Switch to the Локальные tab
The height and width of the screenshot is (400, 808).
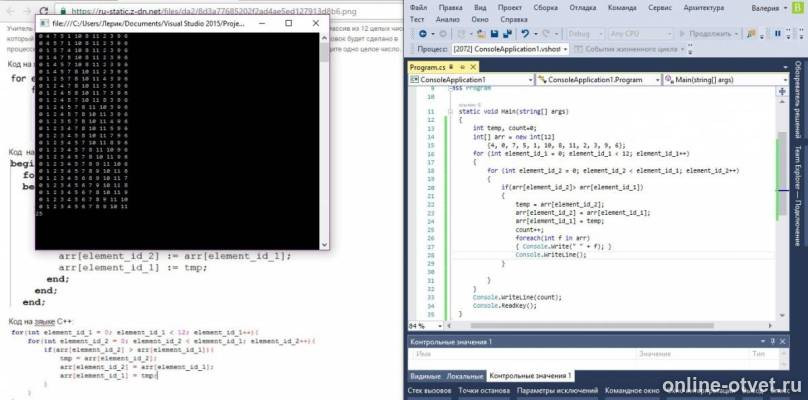pyautogui.click(x=465, y=376)
